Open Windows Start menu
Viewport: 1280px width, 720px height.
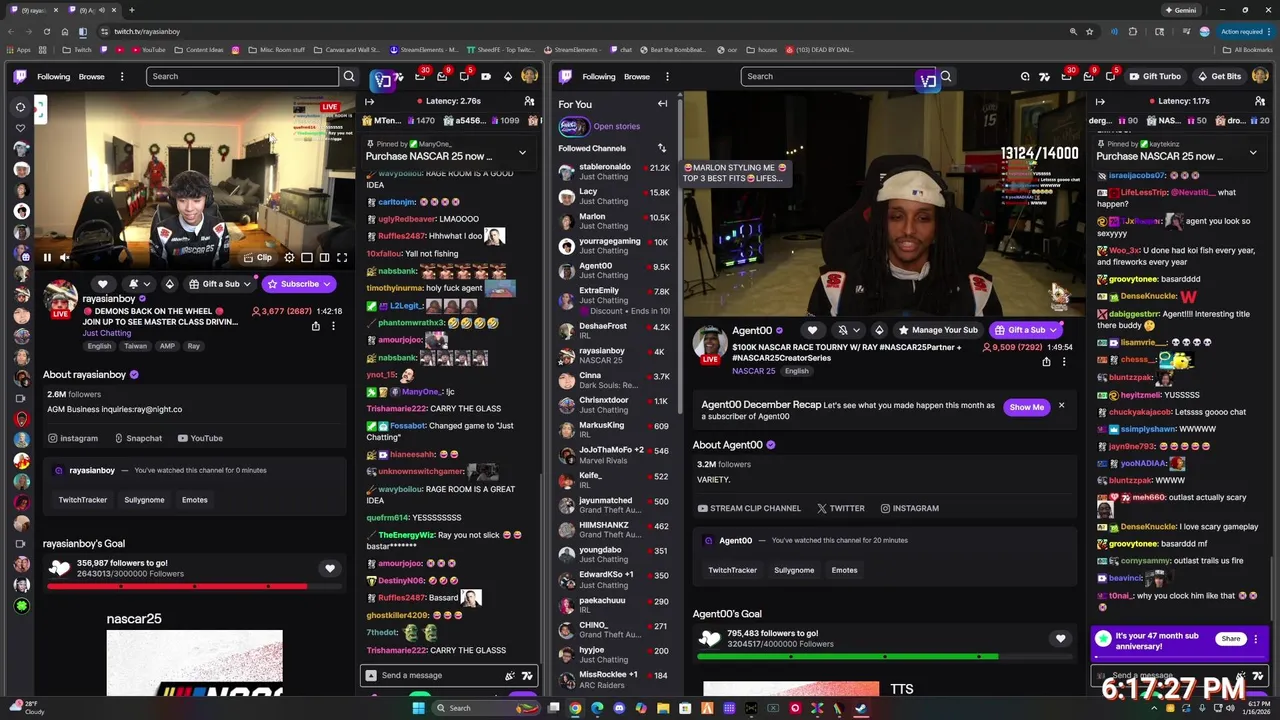pyautogui.click(x=418, y=708)
